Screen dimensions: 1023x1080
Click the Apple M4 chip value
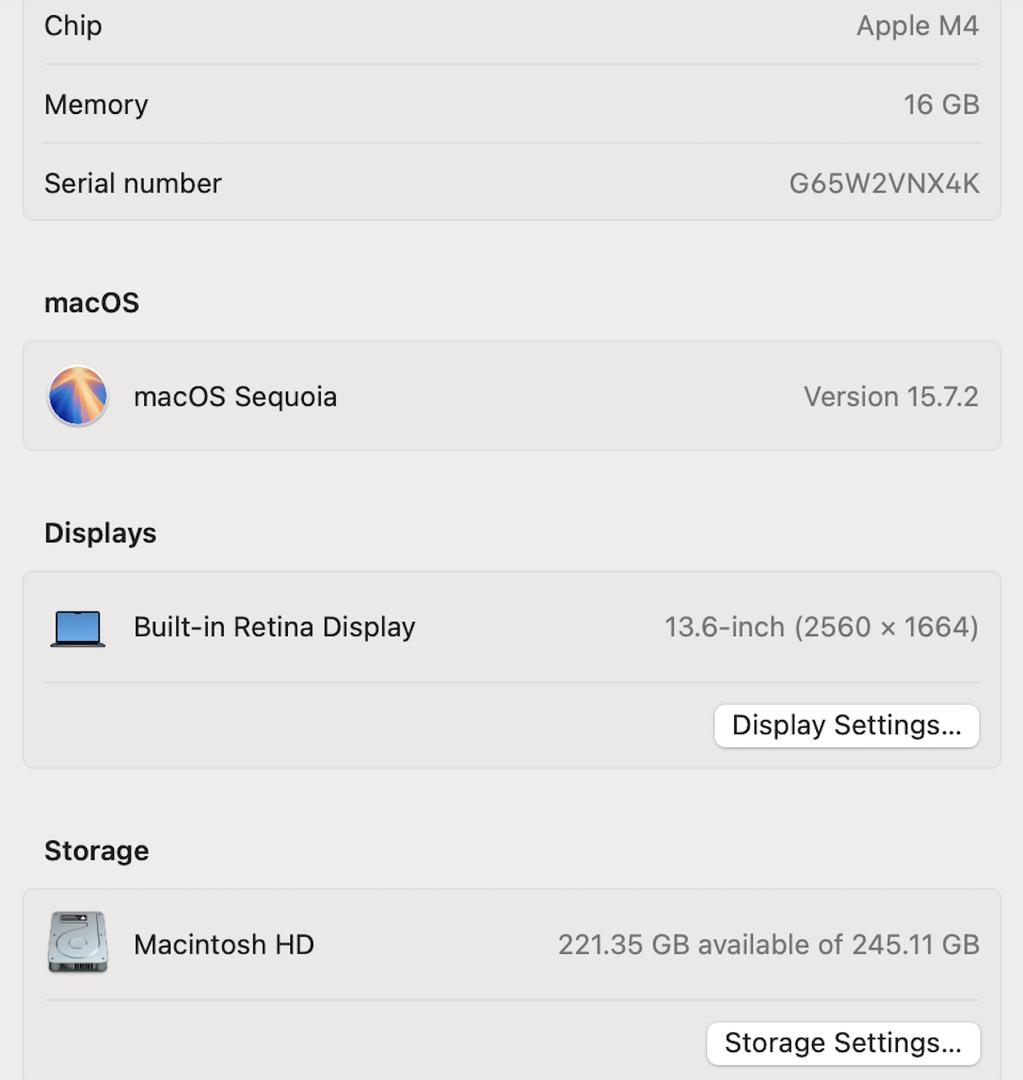917,26
